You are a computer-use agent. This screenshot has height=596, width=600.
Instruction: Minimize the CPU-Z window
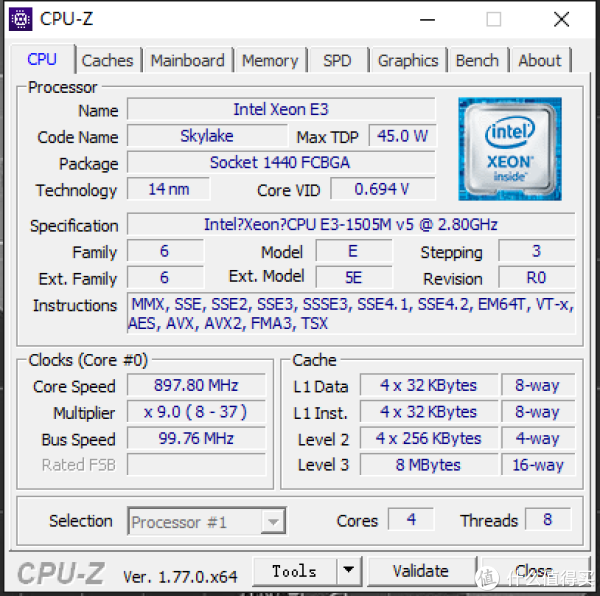tap(427, 19)
